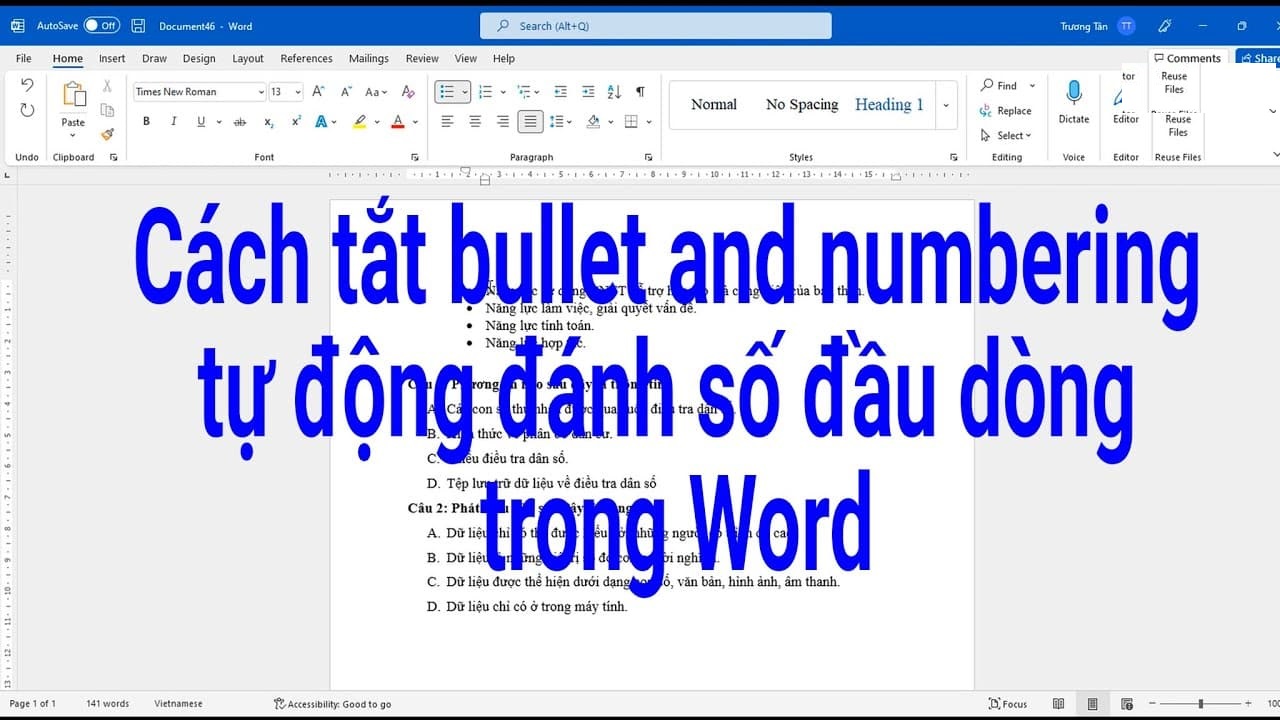Apply No Spacing style
This screenshot has width=1280, height=720.
pos(802,104)
